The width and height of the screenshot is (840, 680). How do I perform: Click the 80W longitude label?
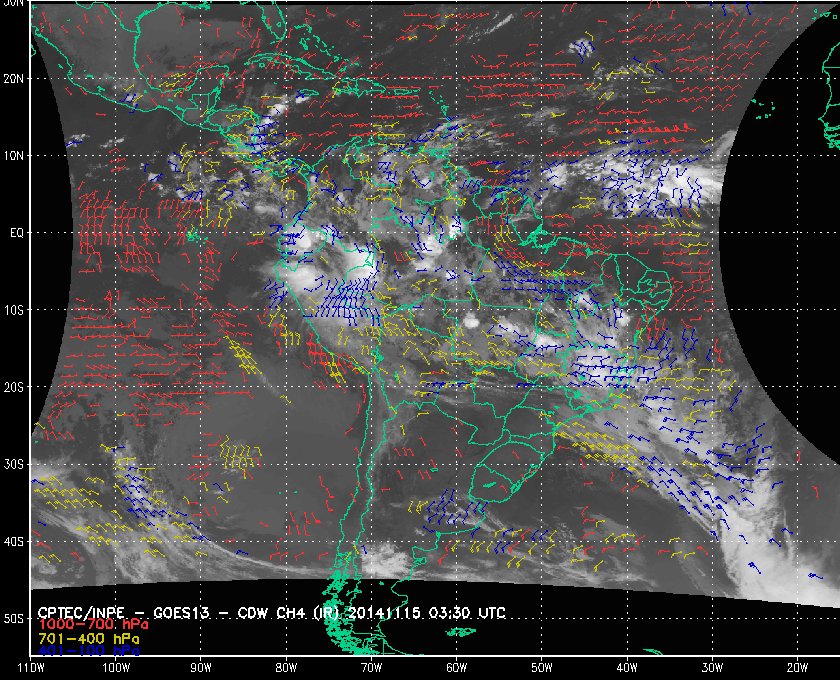[286, 668]
